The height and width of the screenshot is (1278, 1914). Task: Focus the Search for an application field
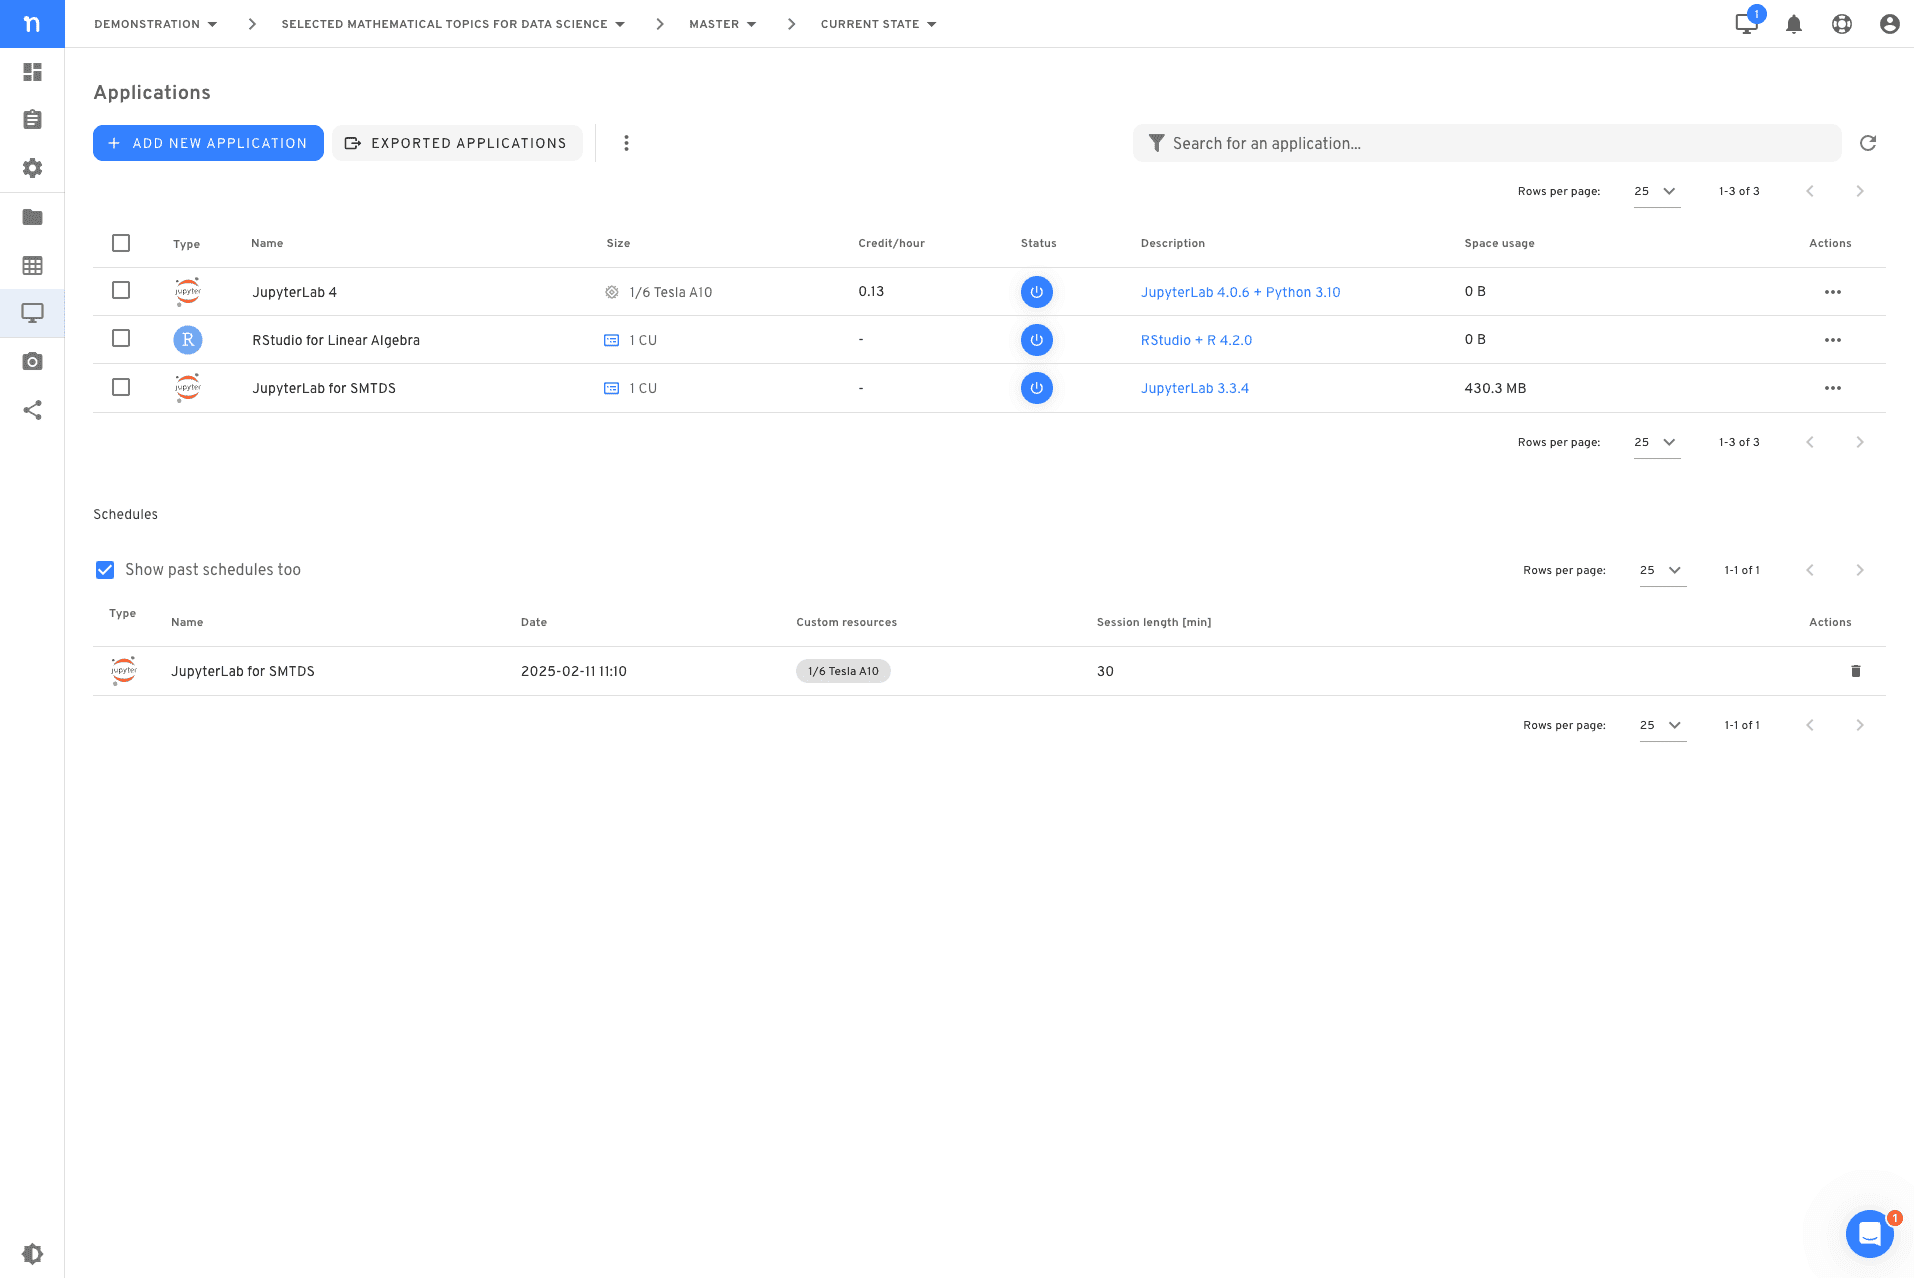pos(1487,143)
